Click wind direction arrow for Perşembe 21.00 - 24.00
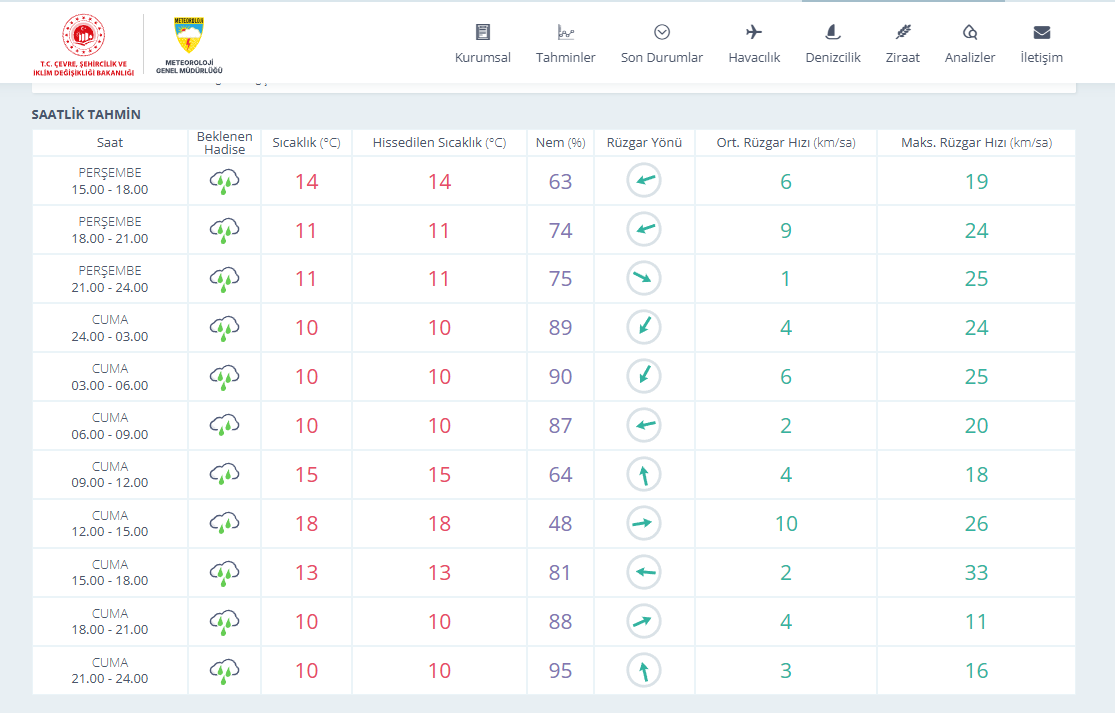Image resolution: width=1115 pixels, height=713 pixels. 644,279
